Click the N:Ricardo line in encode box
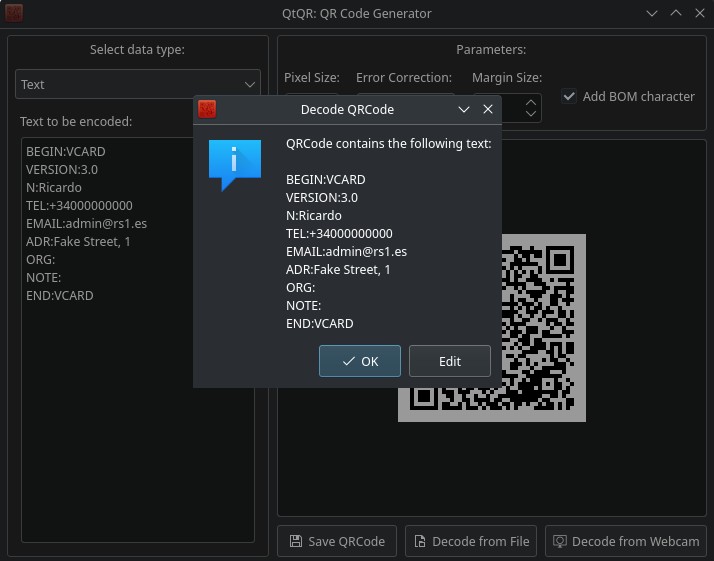This screenshot has width=714, height=561. tap(54, 187)
